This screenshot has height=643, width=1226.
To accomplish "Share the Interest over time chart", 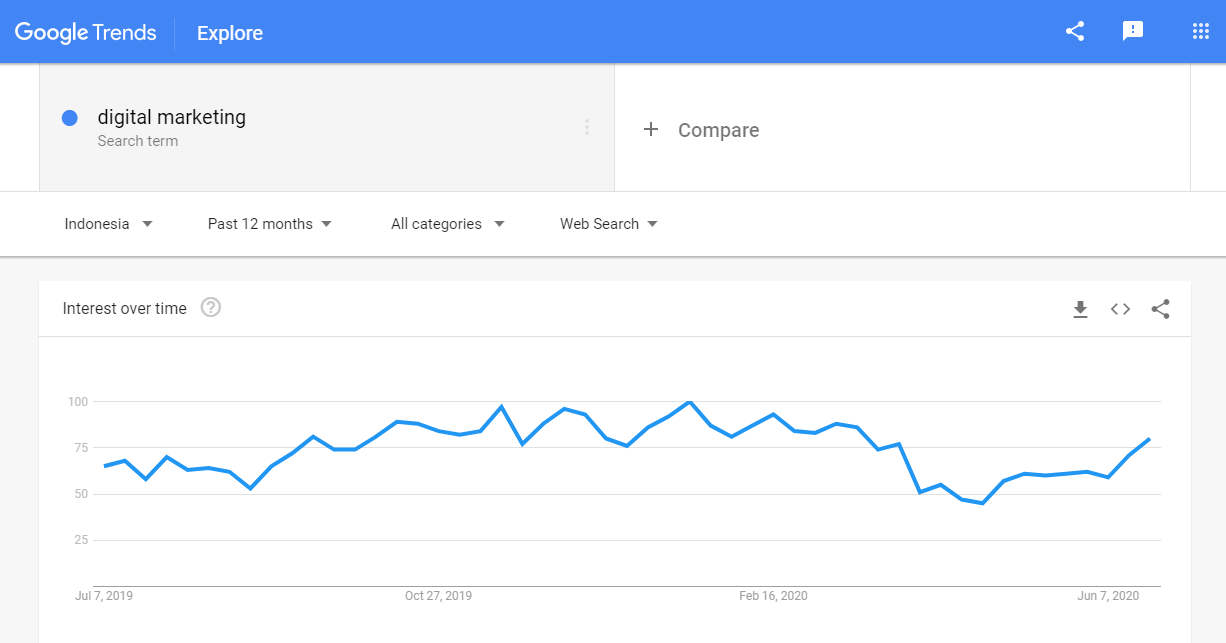I will [1160, 310].
